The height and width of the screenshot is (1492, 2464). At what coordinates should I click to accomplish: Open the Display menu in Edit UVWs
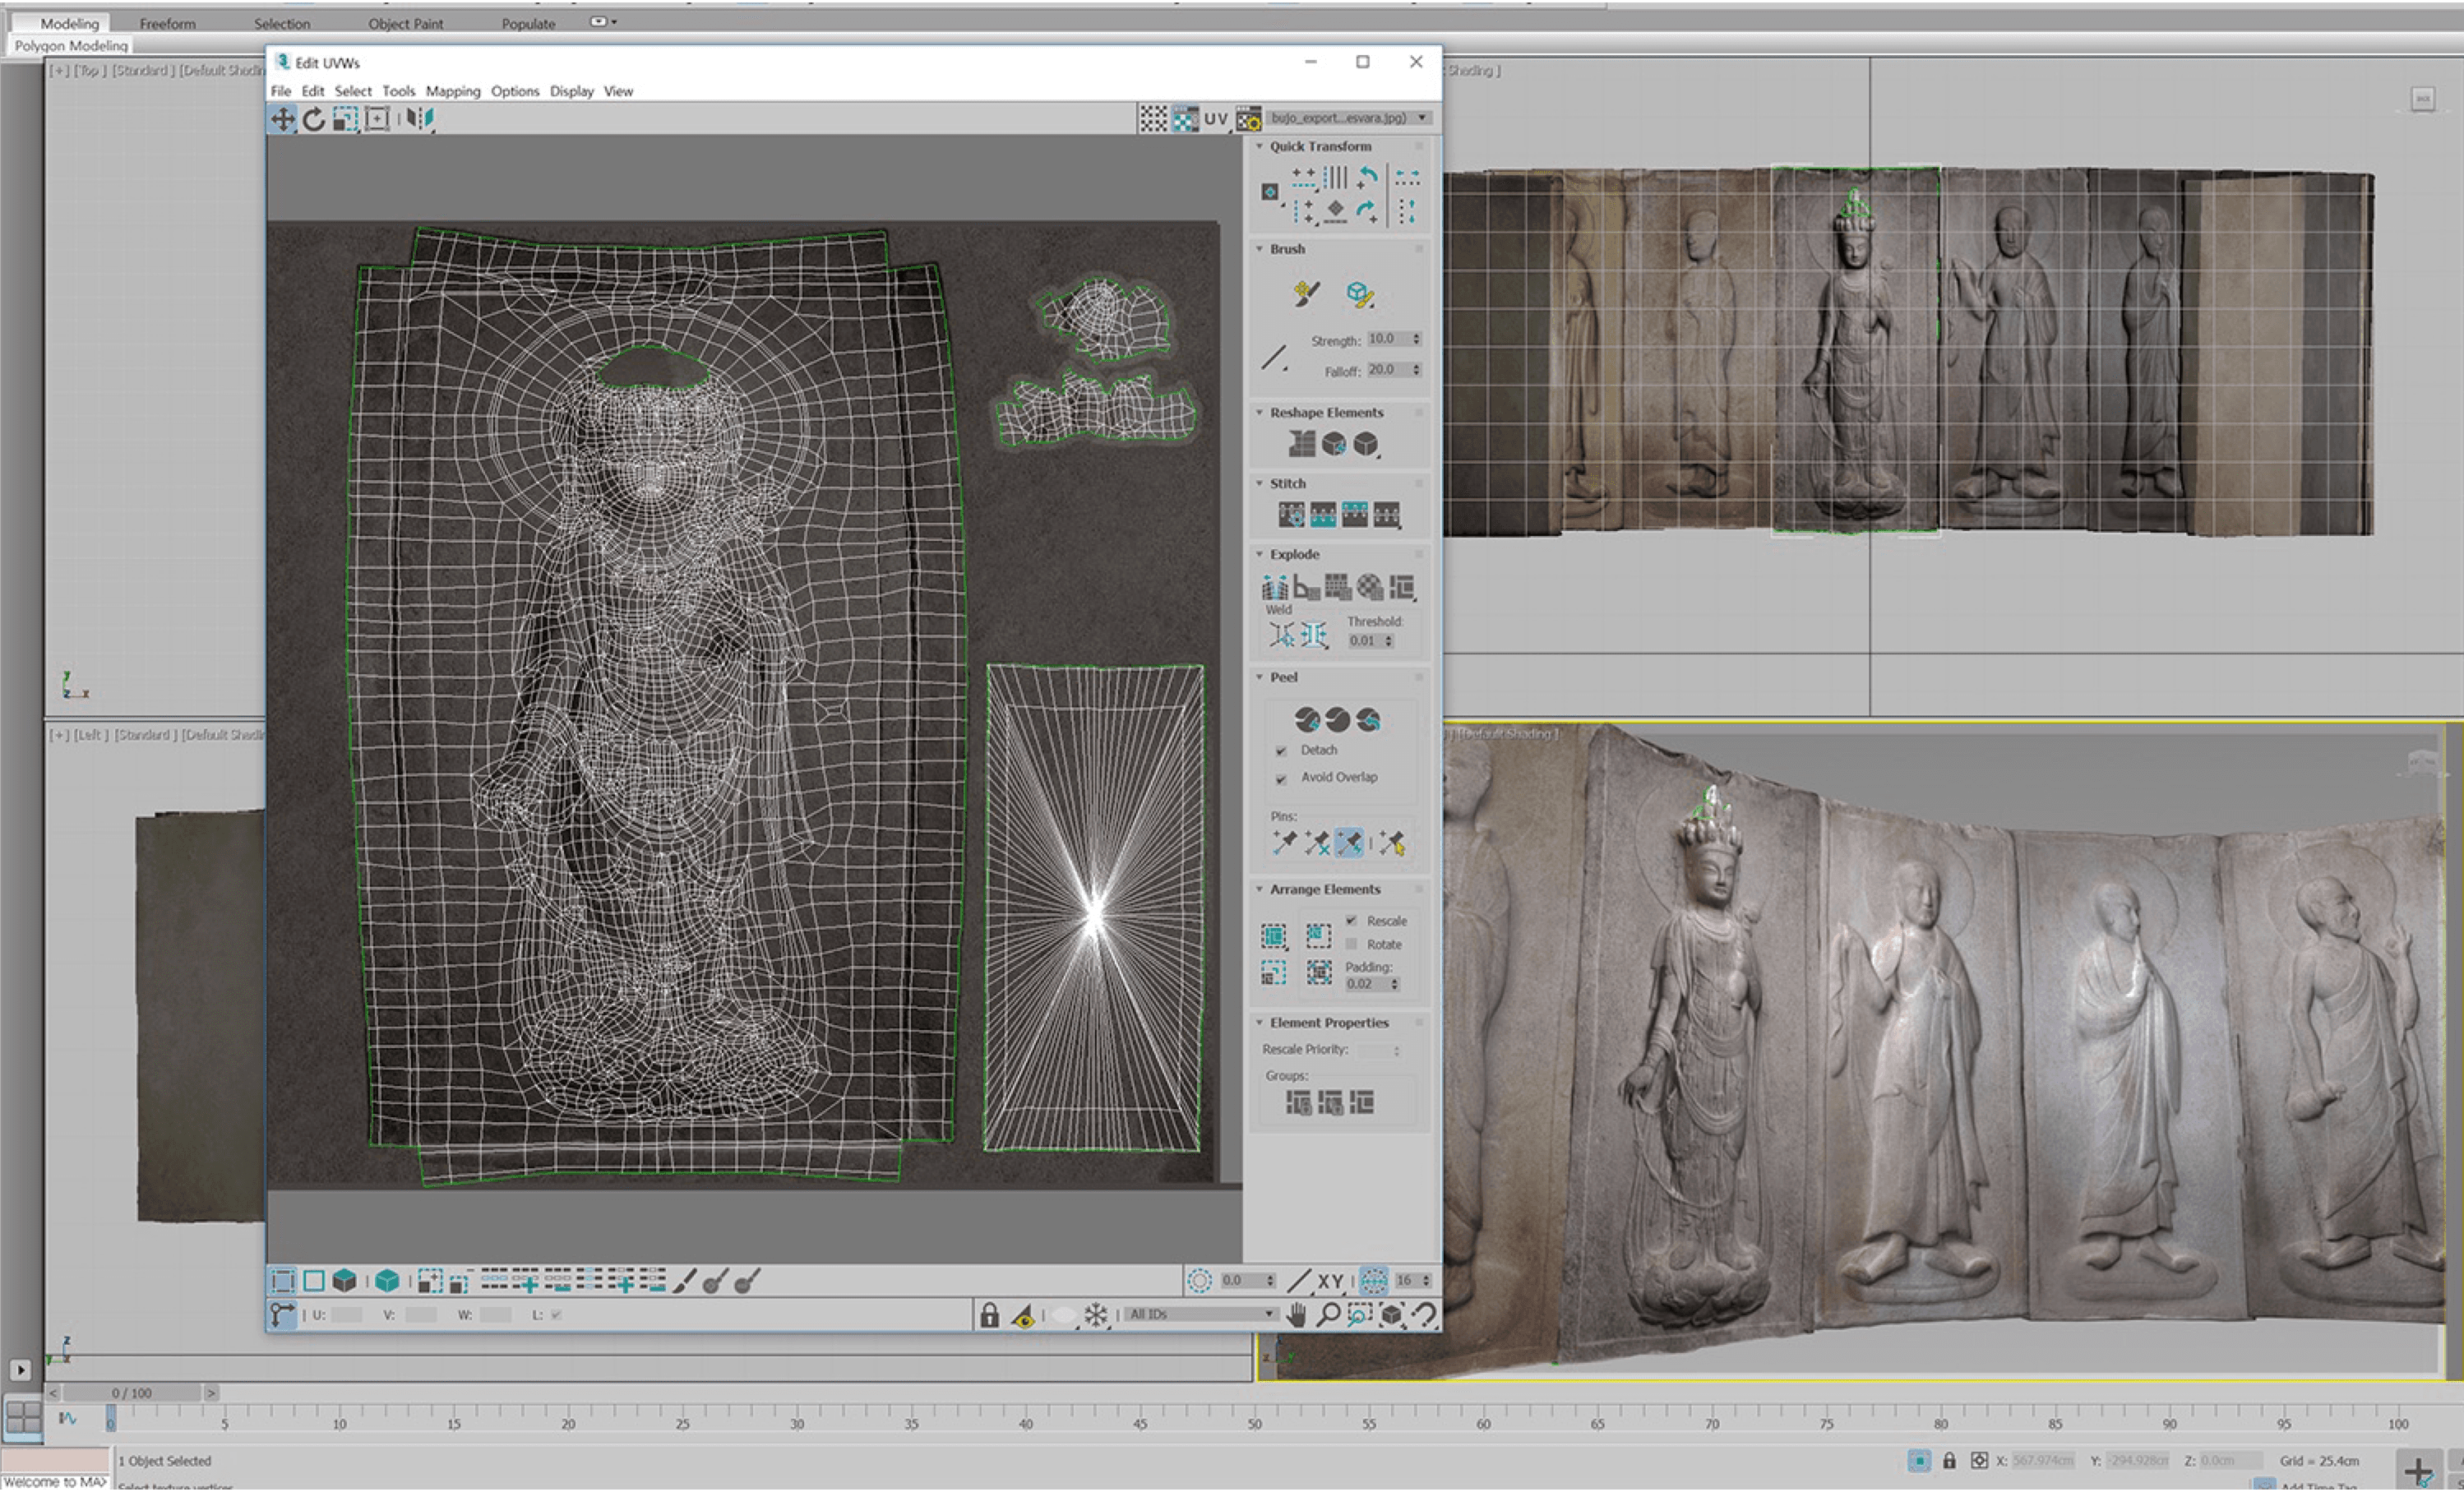click(x=572, y=91)
